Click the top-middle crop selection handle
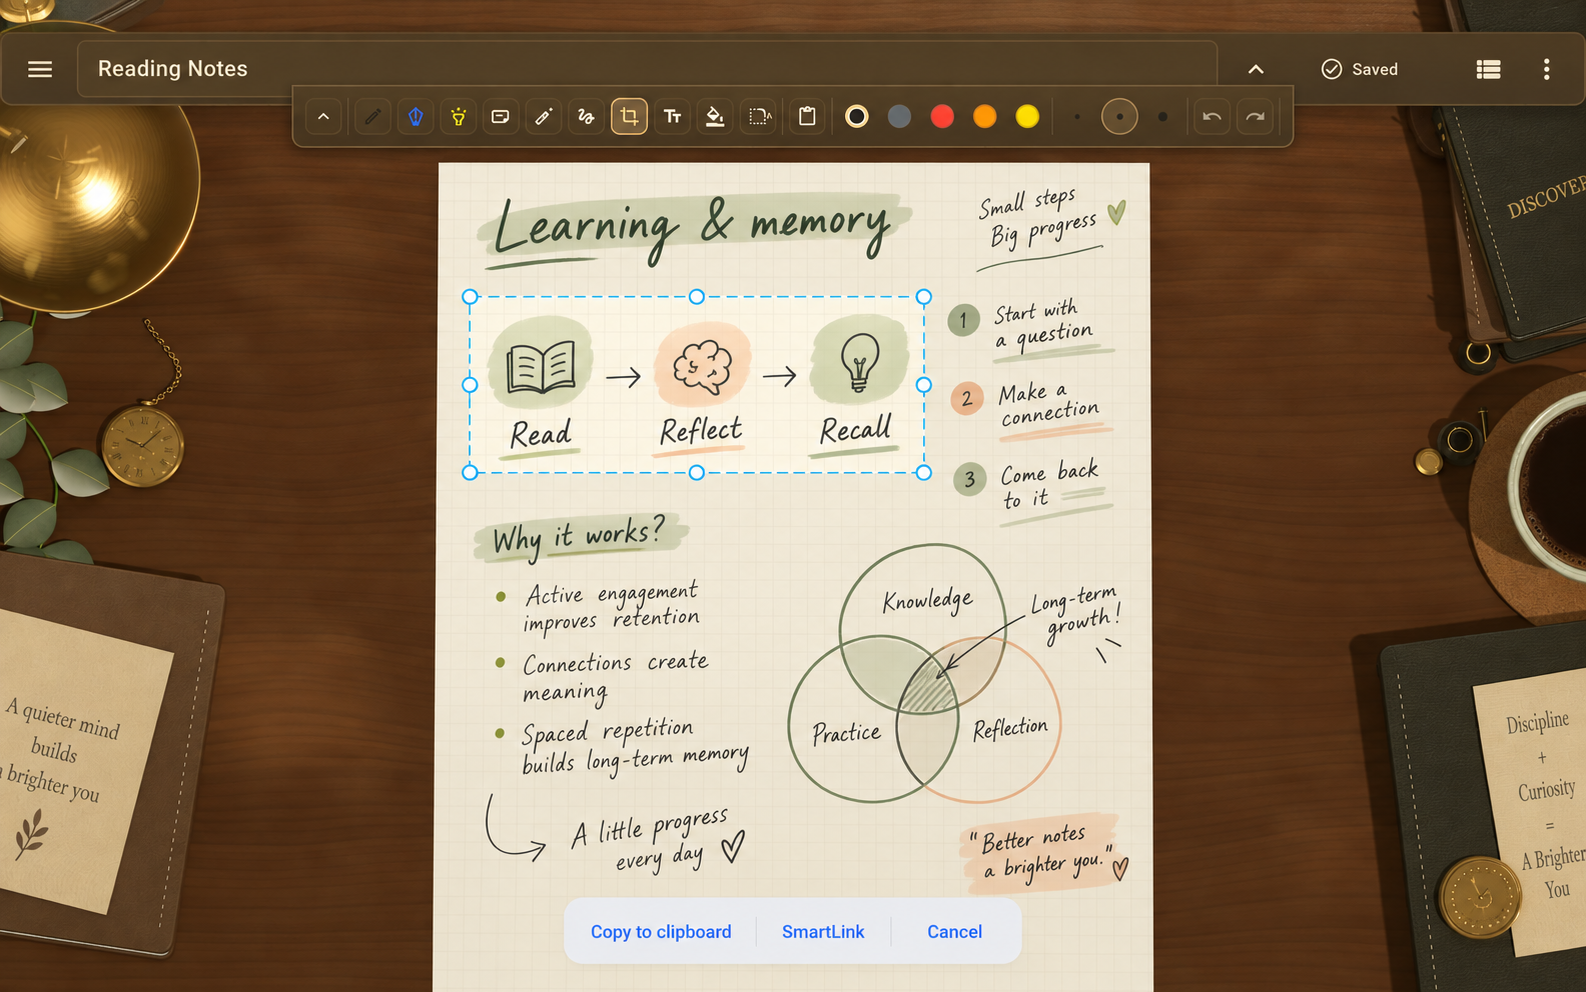The width and height of the screenshot is (1586, 992). (697, 297)
